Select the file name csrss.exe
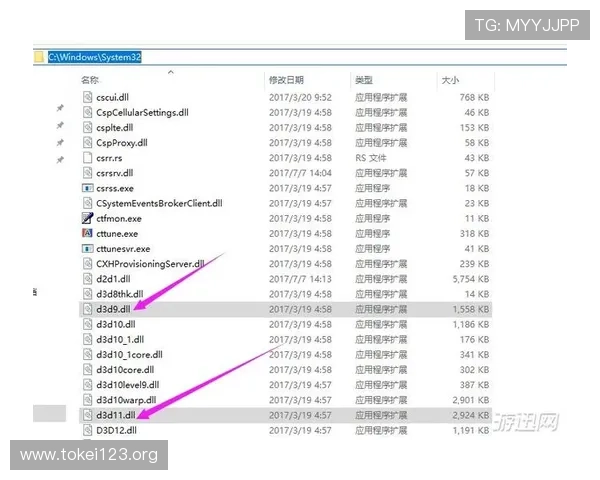600x480 pixels. coord(115,188)
